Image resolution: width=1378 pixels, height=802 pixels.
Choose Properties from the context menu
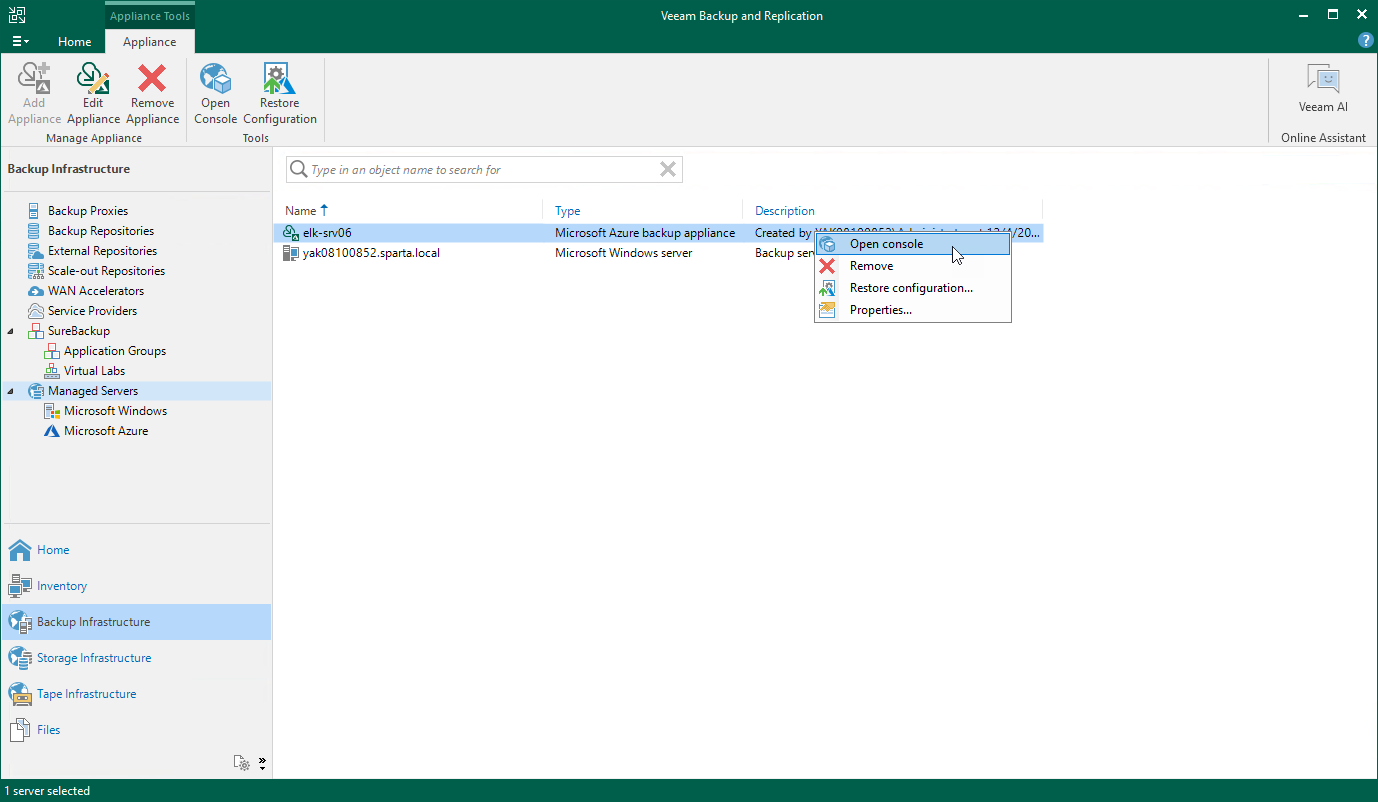[912, 310]
